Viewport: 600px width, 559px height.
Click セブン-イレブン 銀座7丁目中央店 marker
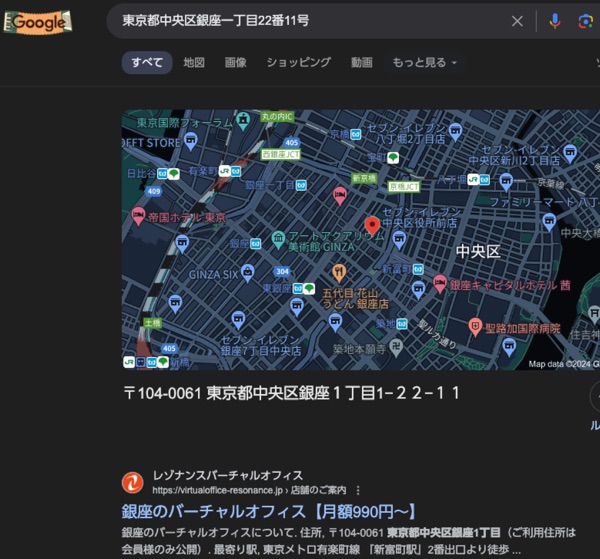pyautogui.click(x=238, y=320)
